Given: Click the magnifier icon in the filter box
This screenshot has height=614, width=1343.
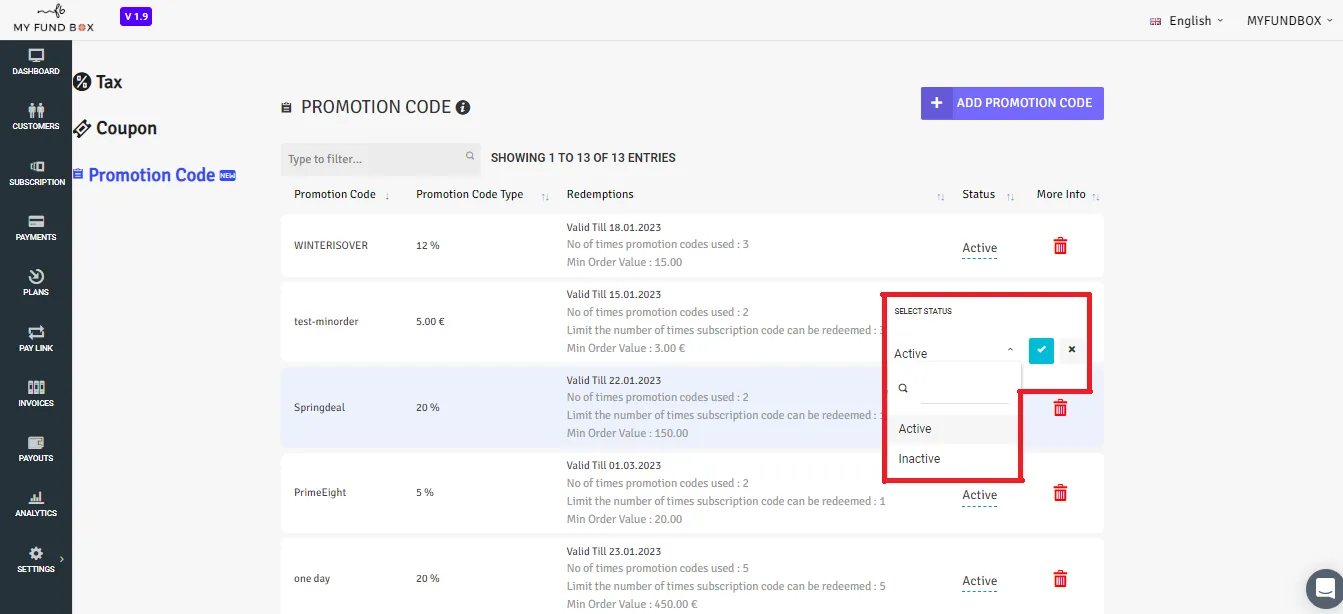Looking at the screenshot, I should click(x=470, y=156).
